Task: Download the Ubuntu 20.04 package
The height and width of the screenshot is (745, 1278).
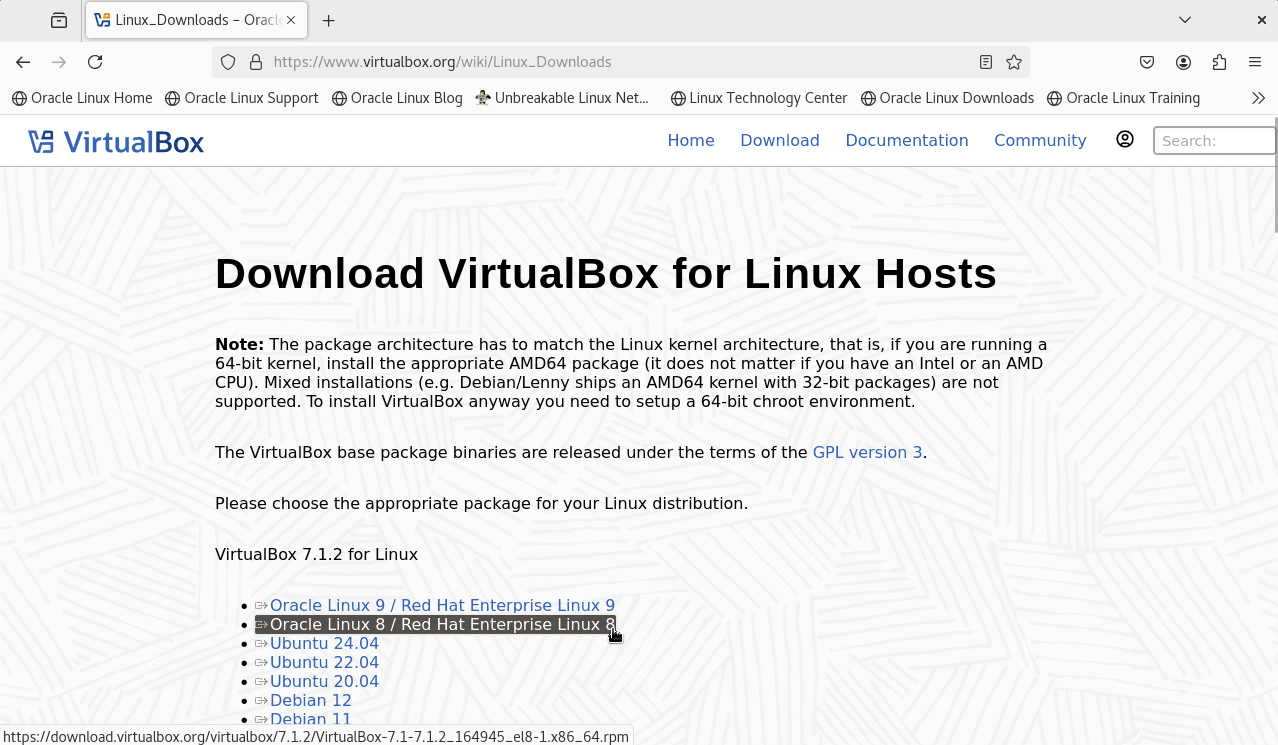Action: pos(324,681)
